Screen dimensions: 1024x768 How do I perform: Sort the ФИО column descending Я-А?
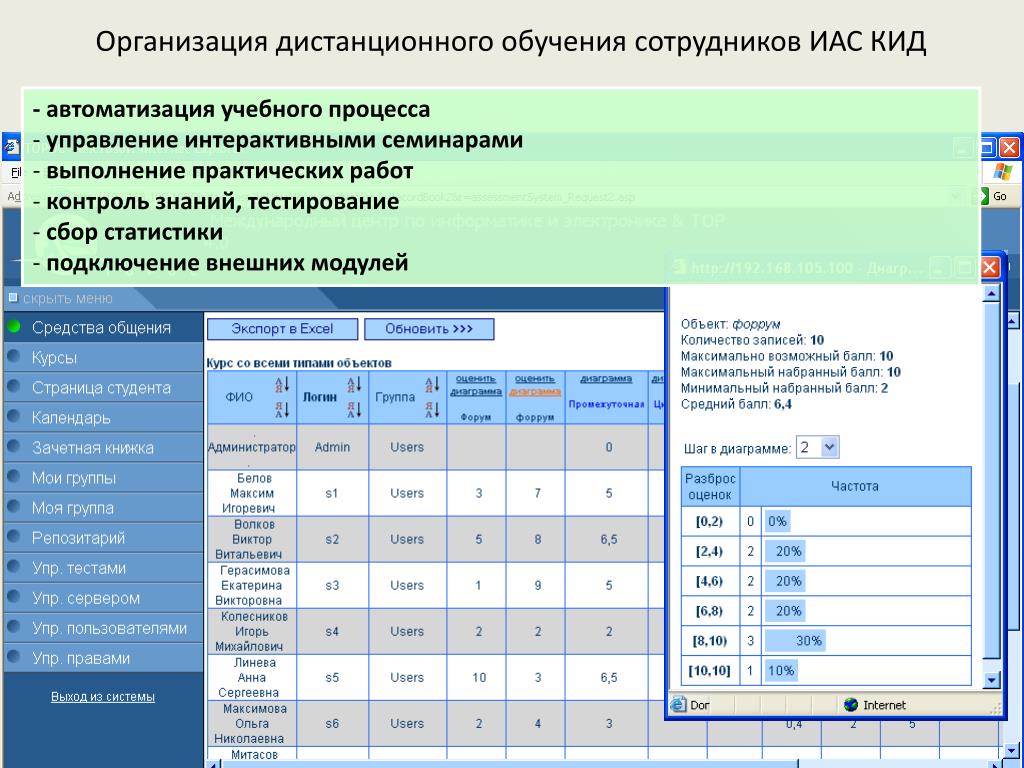(282, 409)
